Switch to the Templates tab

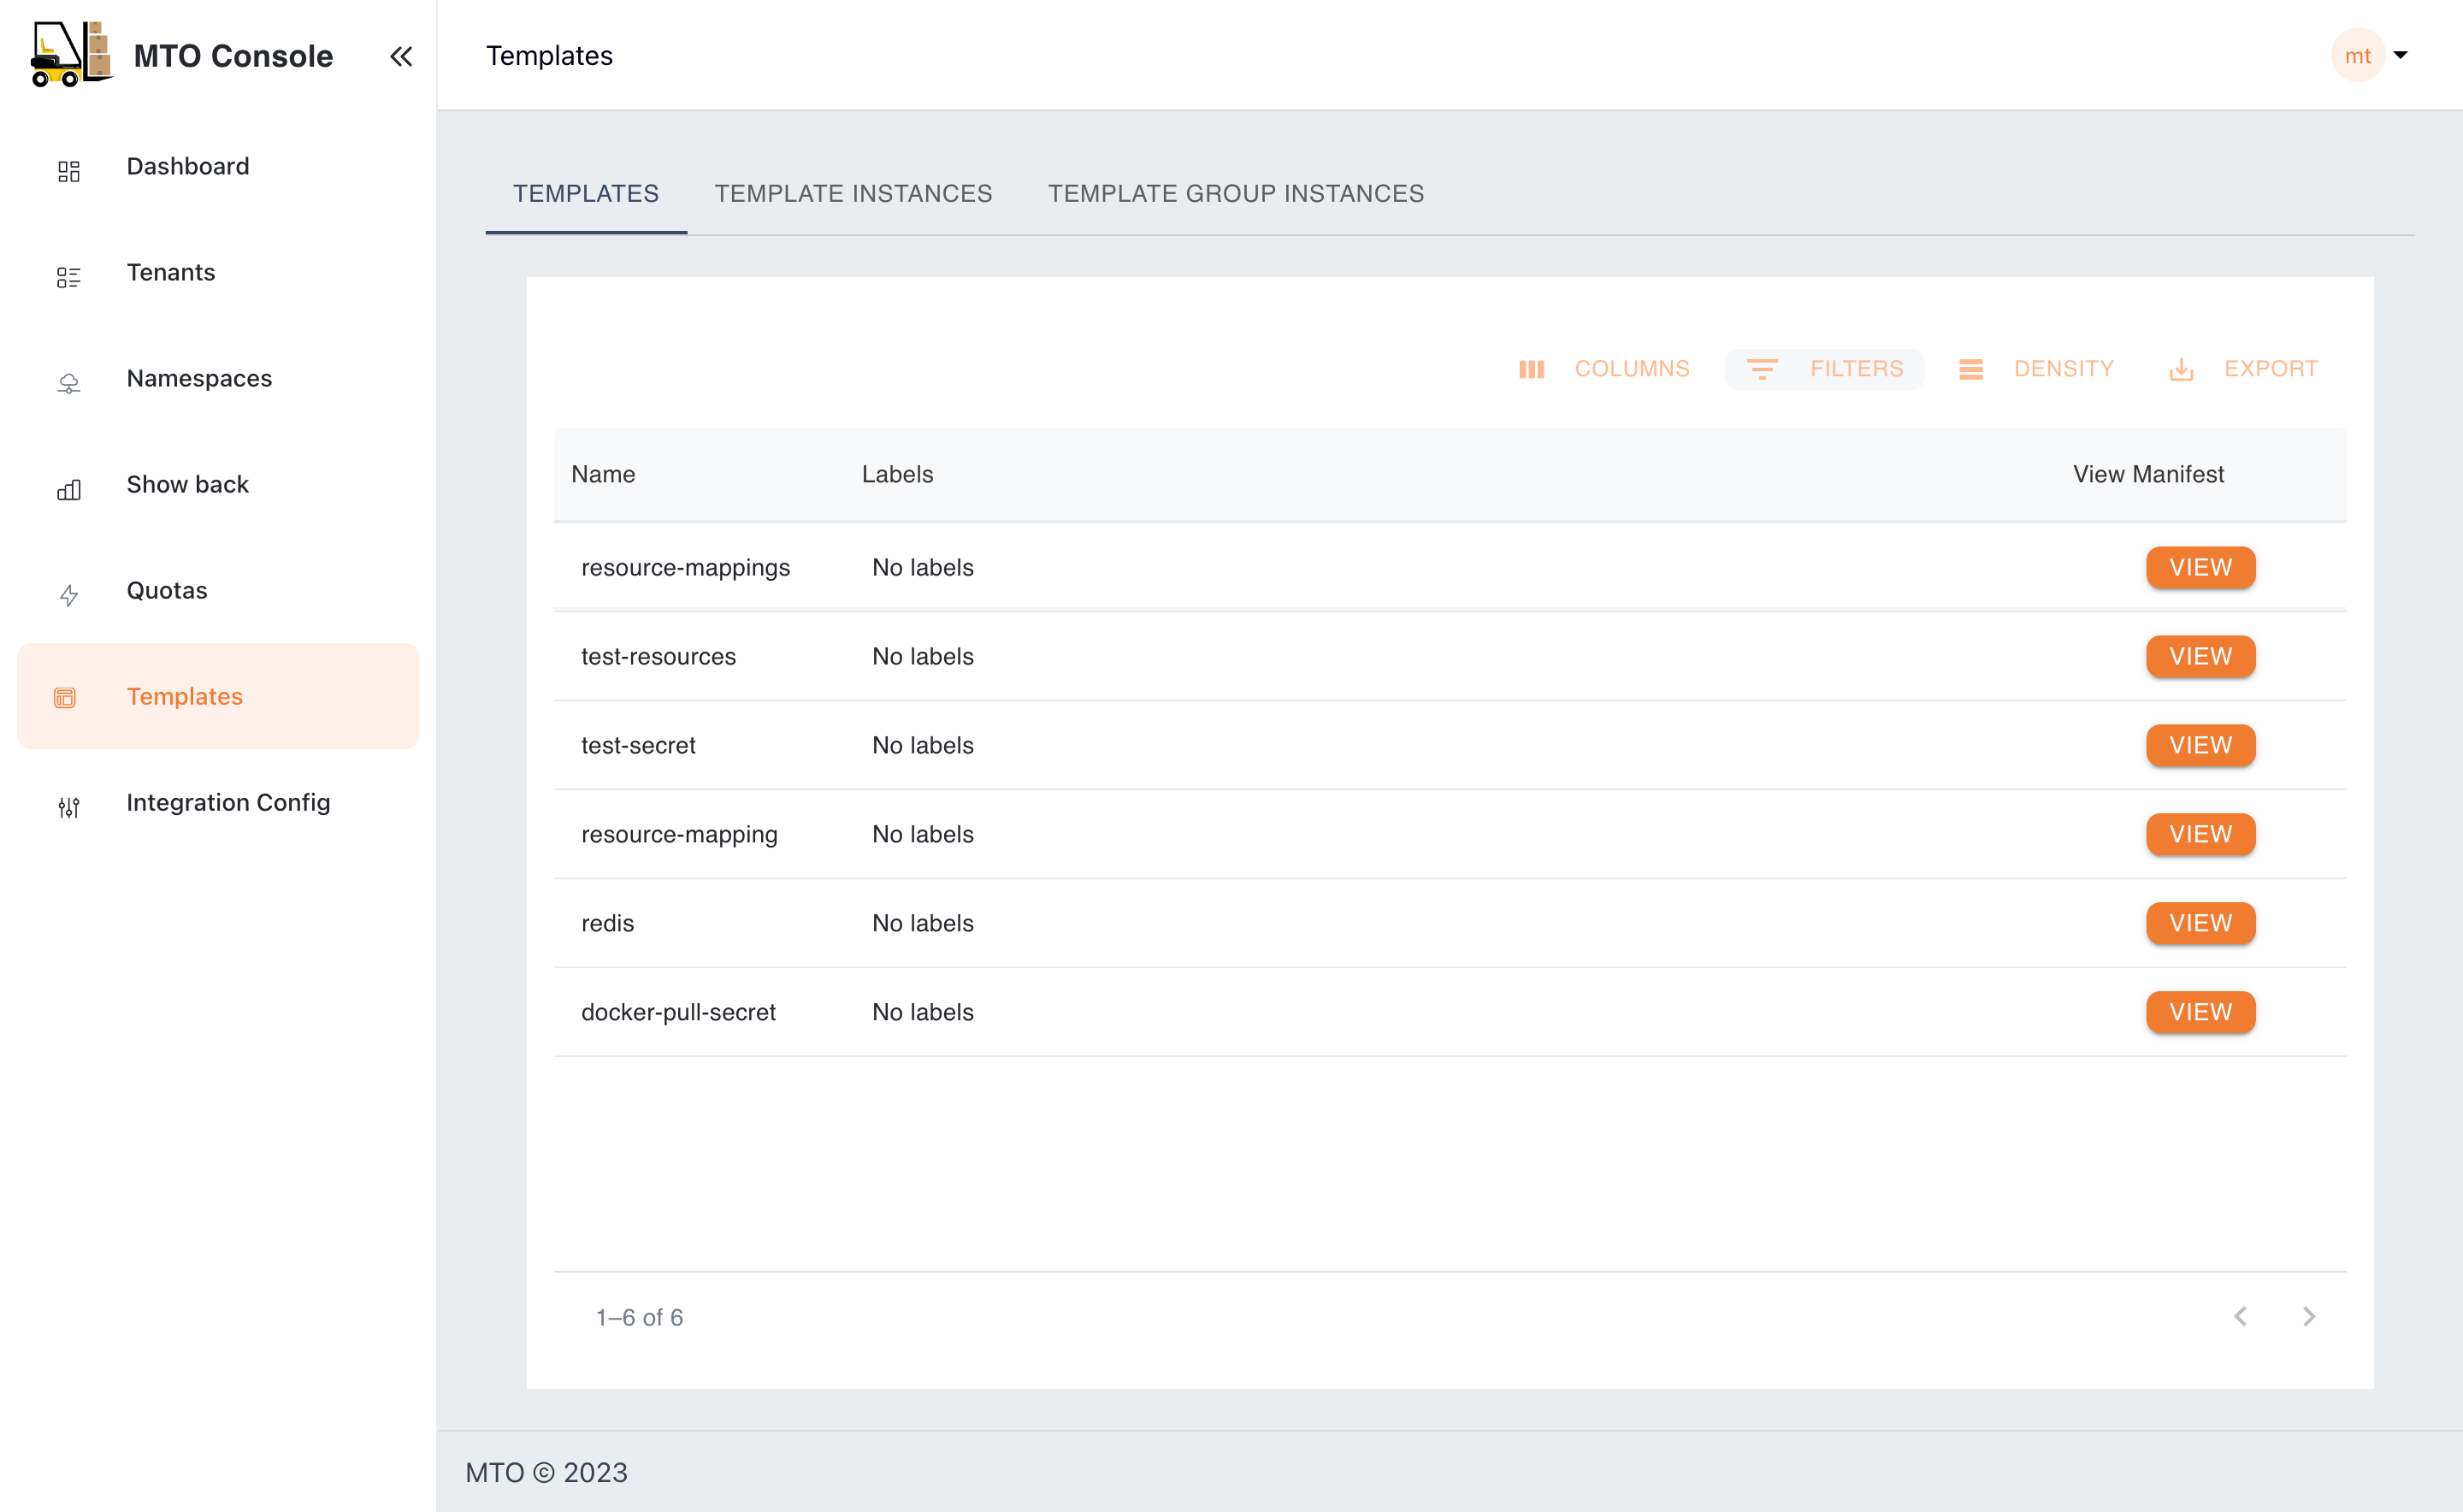click(586, 193)
